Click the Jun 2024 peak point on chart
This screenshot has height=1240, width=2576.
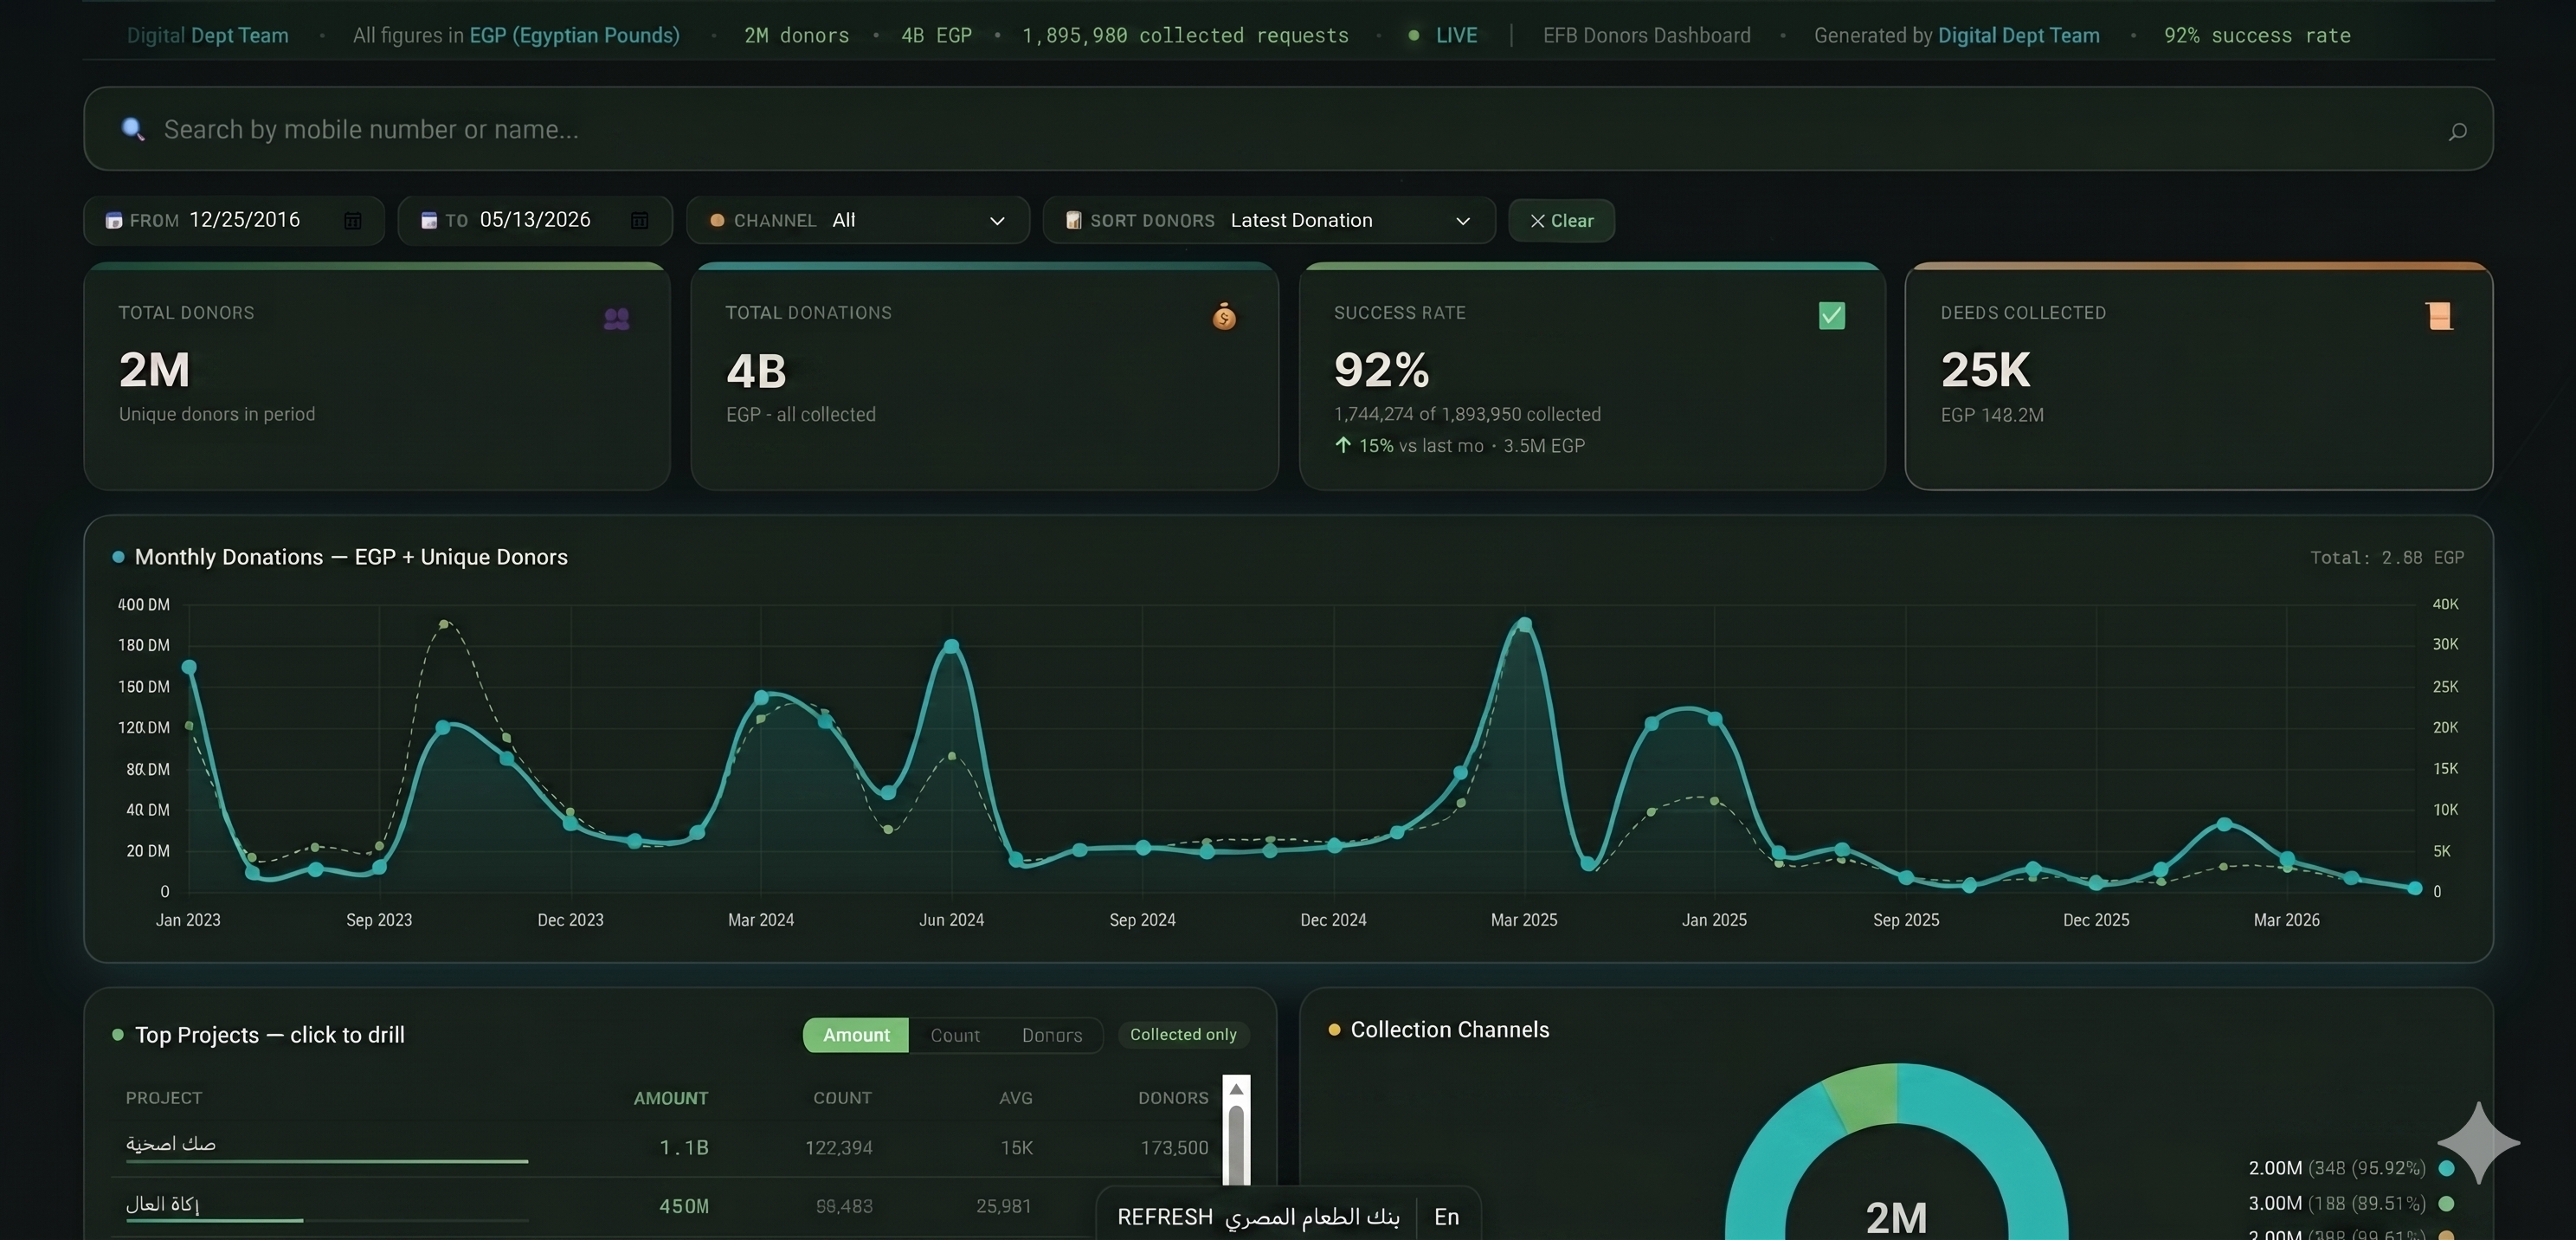(x=951, y=647)
